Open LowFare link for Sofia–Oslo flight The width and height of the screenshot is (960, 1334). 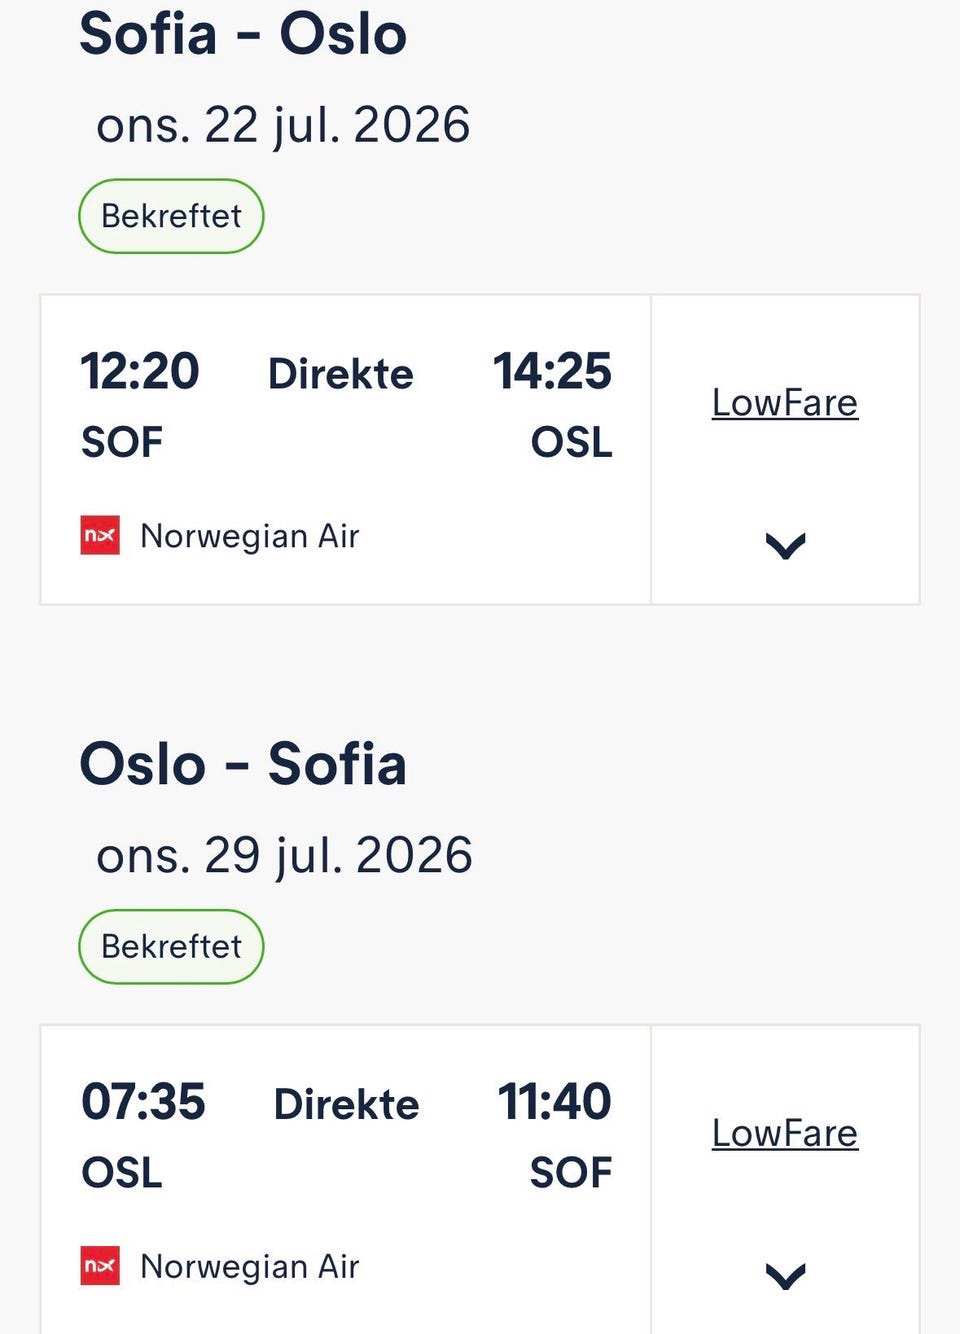pos(785,403)
